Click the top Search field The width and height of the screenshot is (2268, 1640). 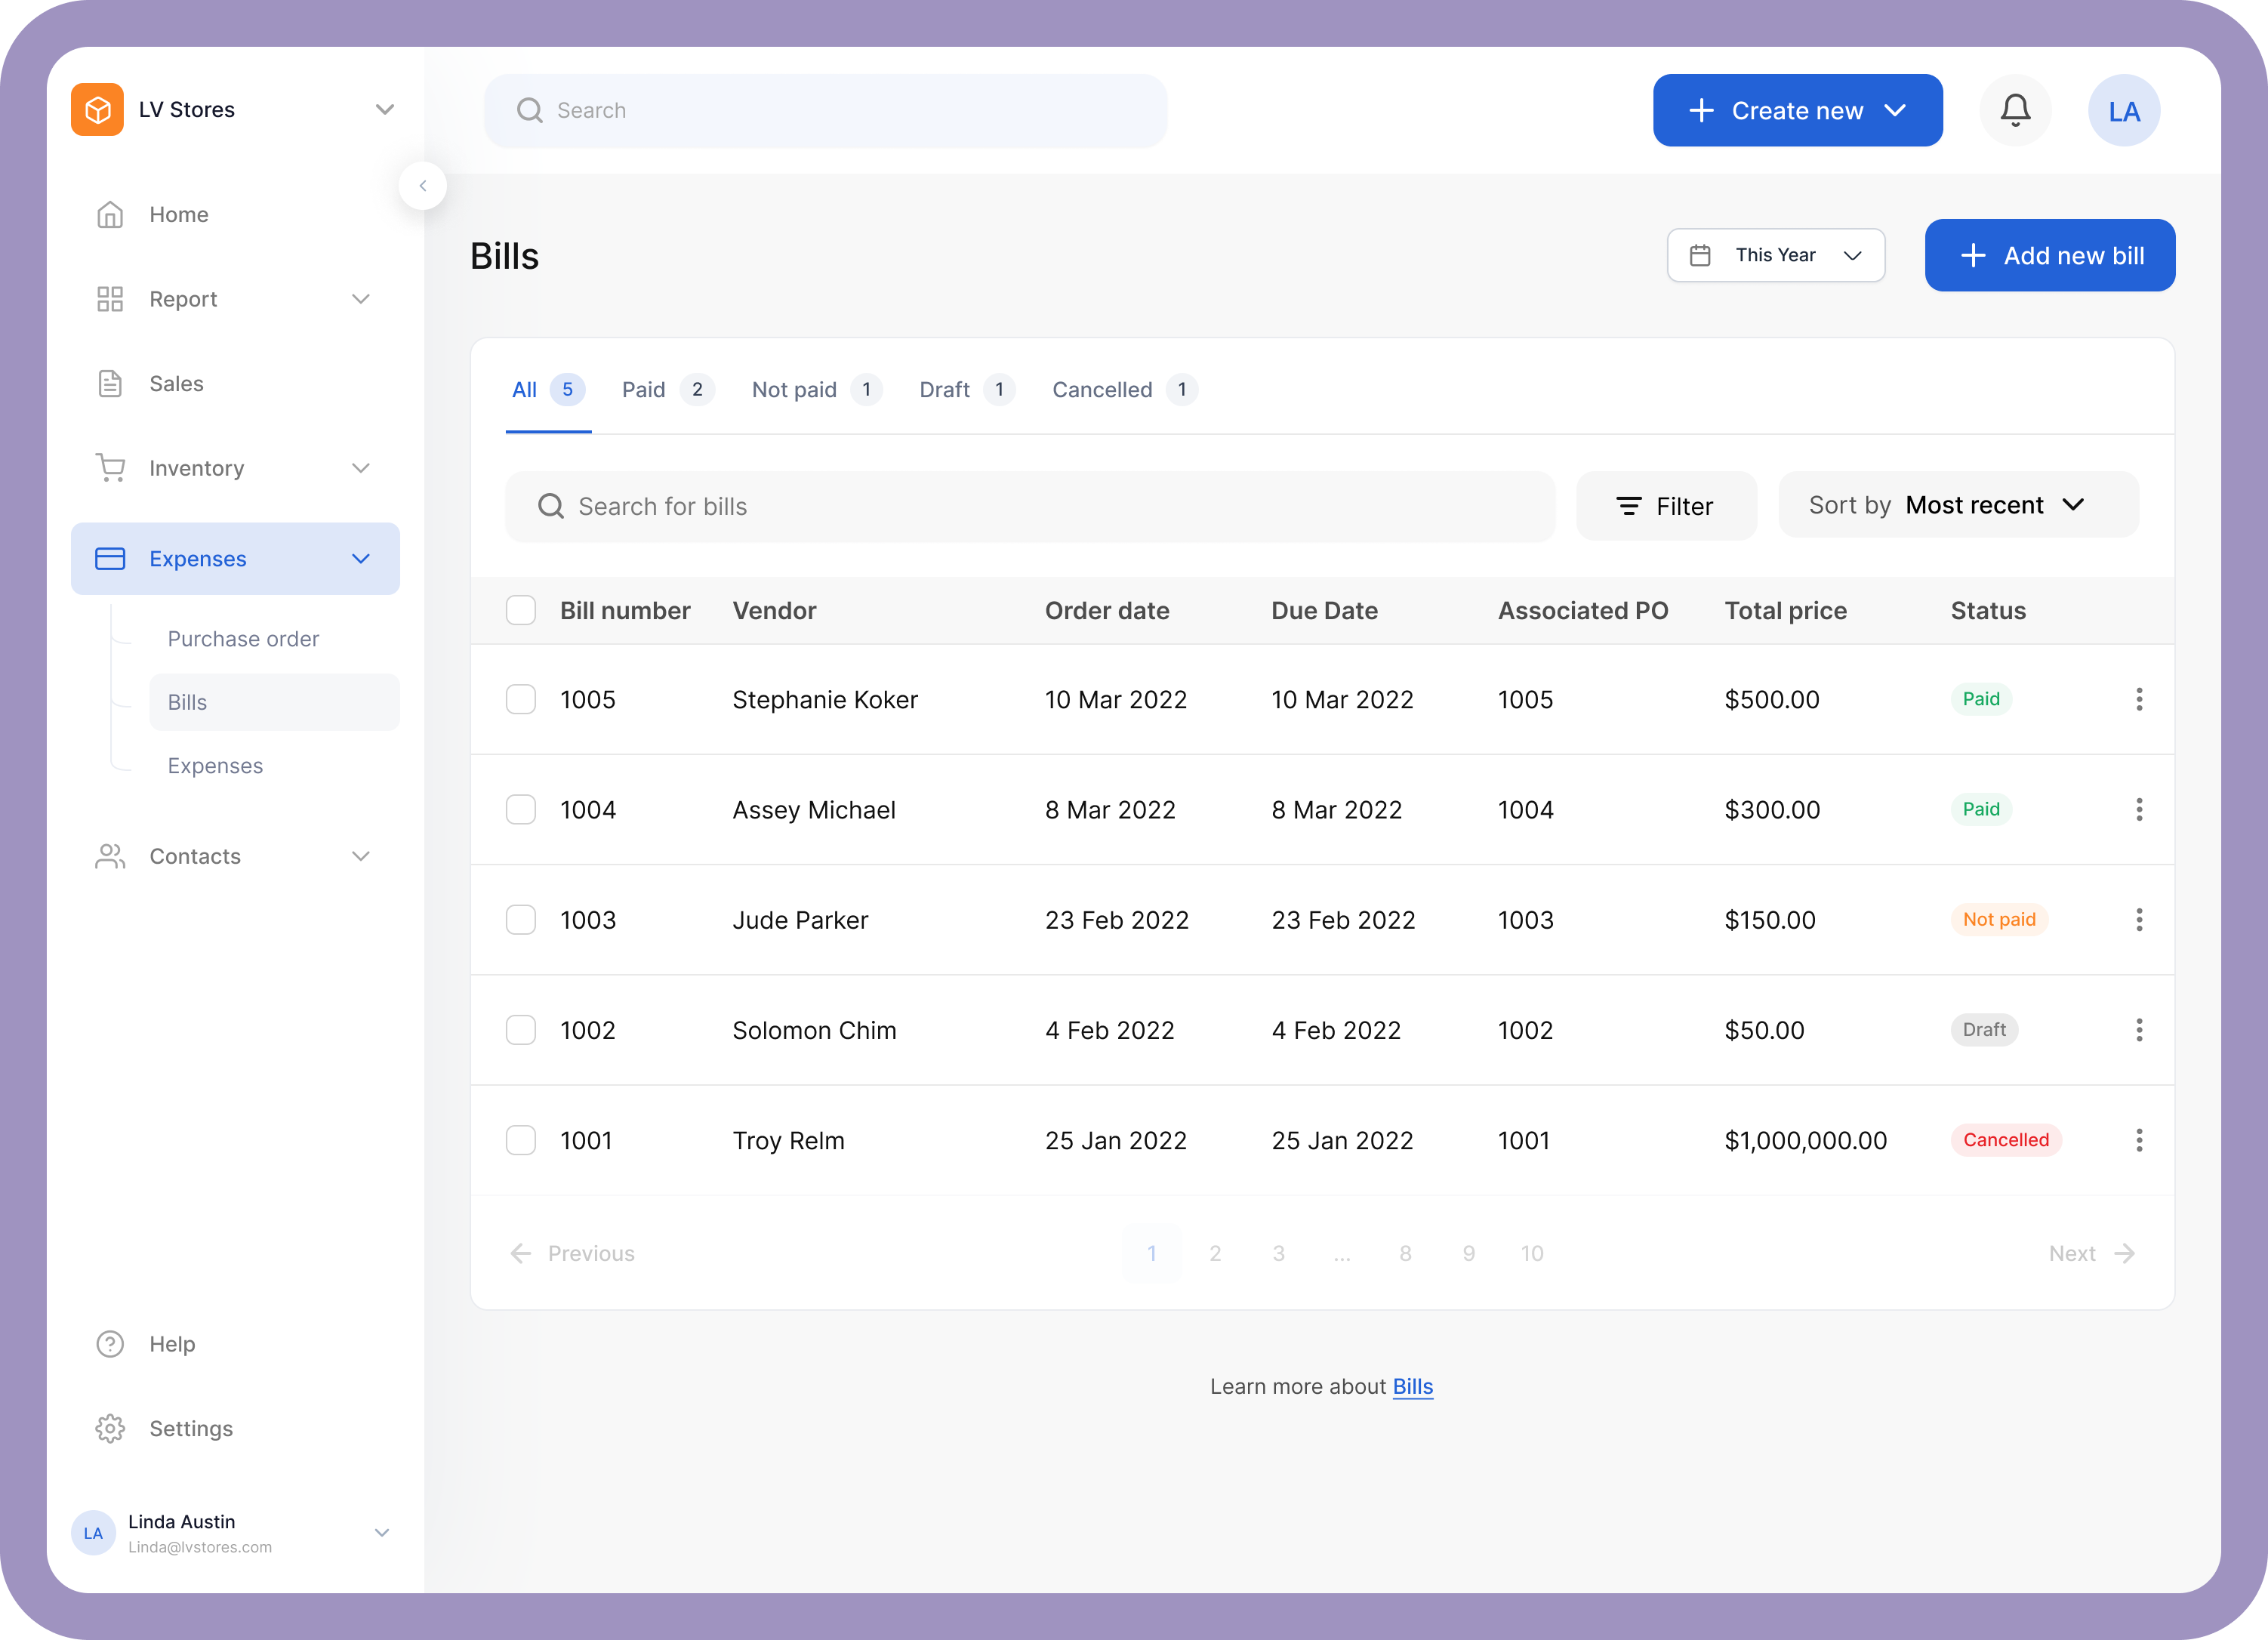[825, 110]
